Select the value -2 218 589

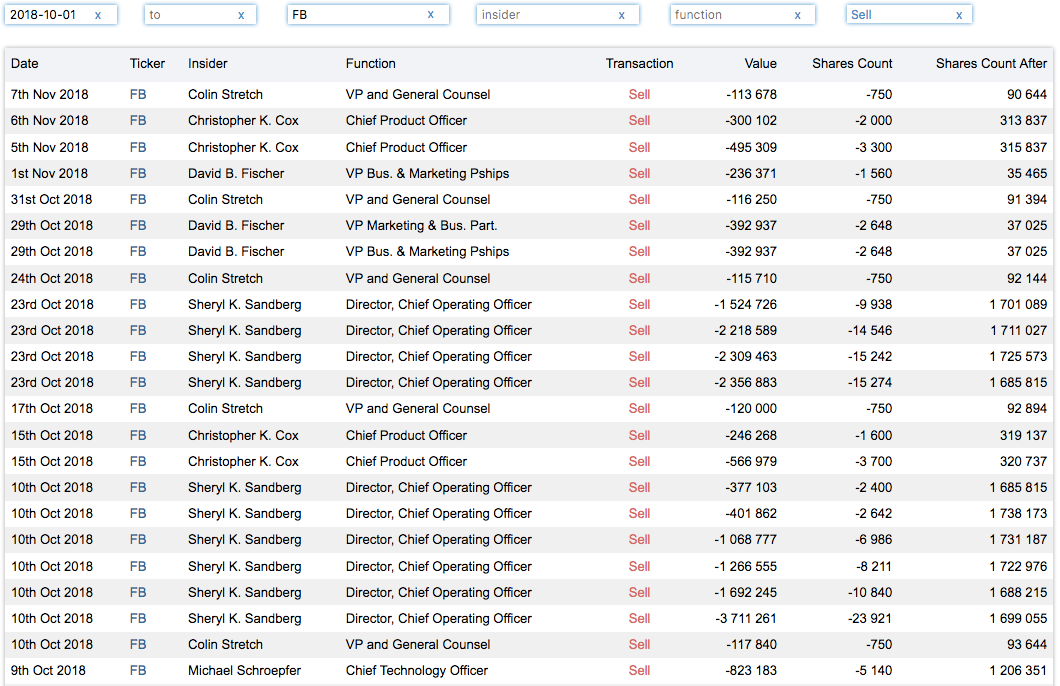point(746,330)
